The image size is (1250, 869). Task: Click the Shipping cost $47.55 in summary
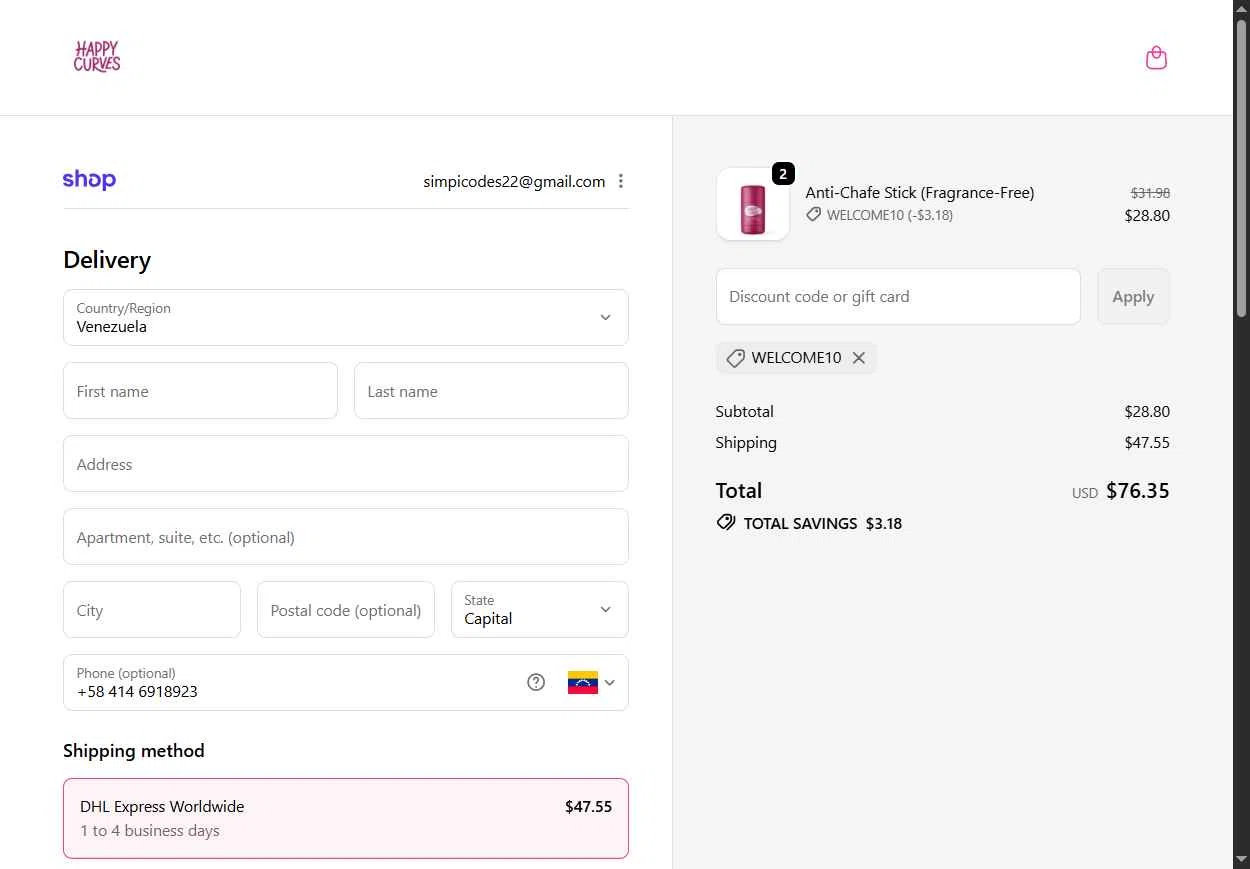click(1147, 443)
